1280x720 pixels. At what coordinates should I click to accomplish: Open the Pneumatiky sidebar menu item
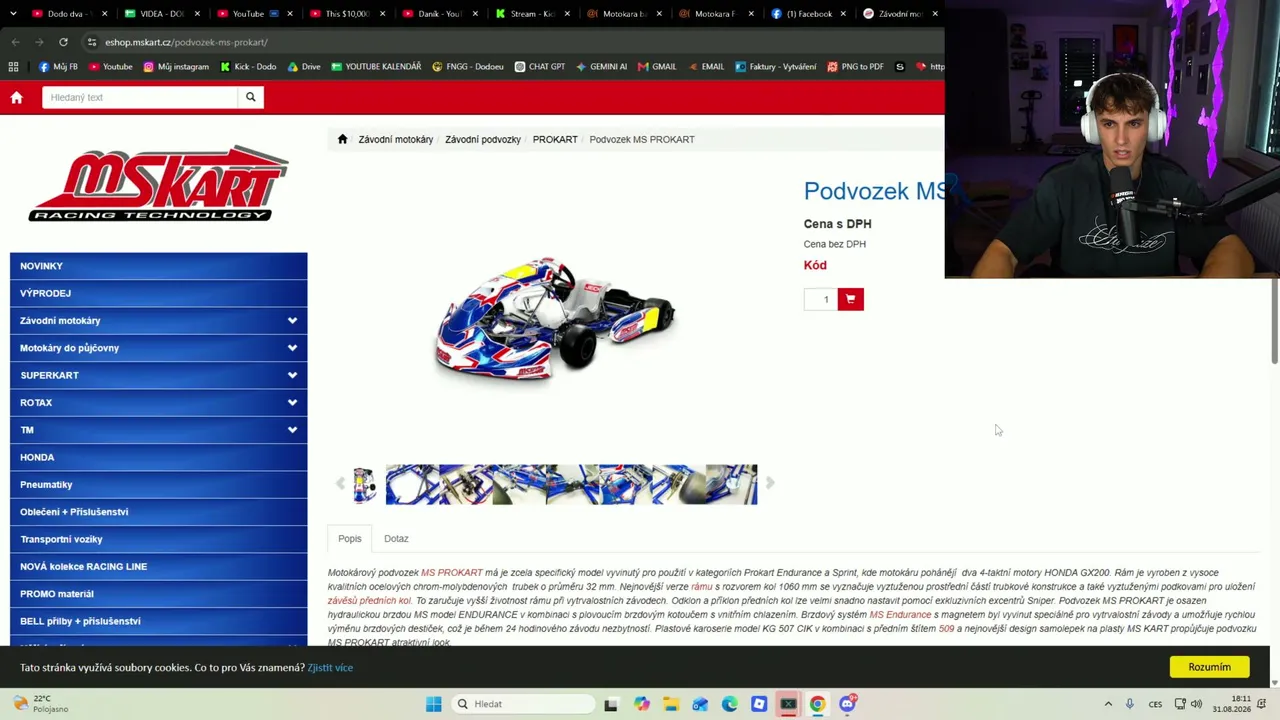[x=159, y=485]
